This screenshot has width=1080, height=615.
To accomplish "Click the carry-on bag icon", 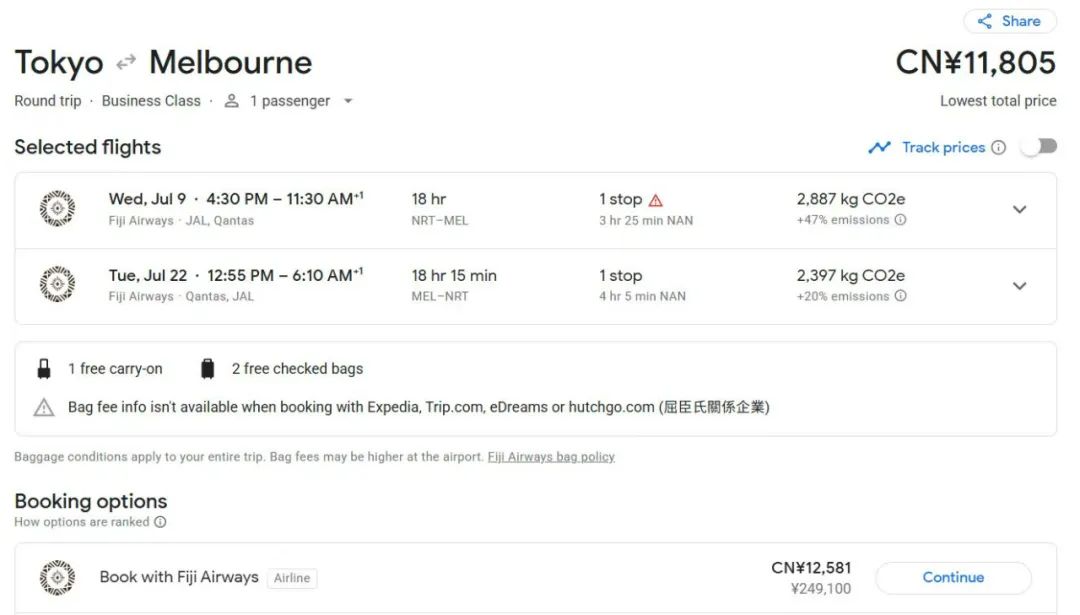I will coord(44,368).
